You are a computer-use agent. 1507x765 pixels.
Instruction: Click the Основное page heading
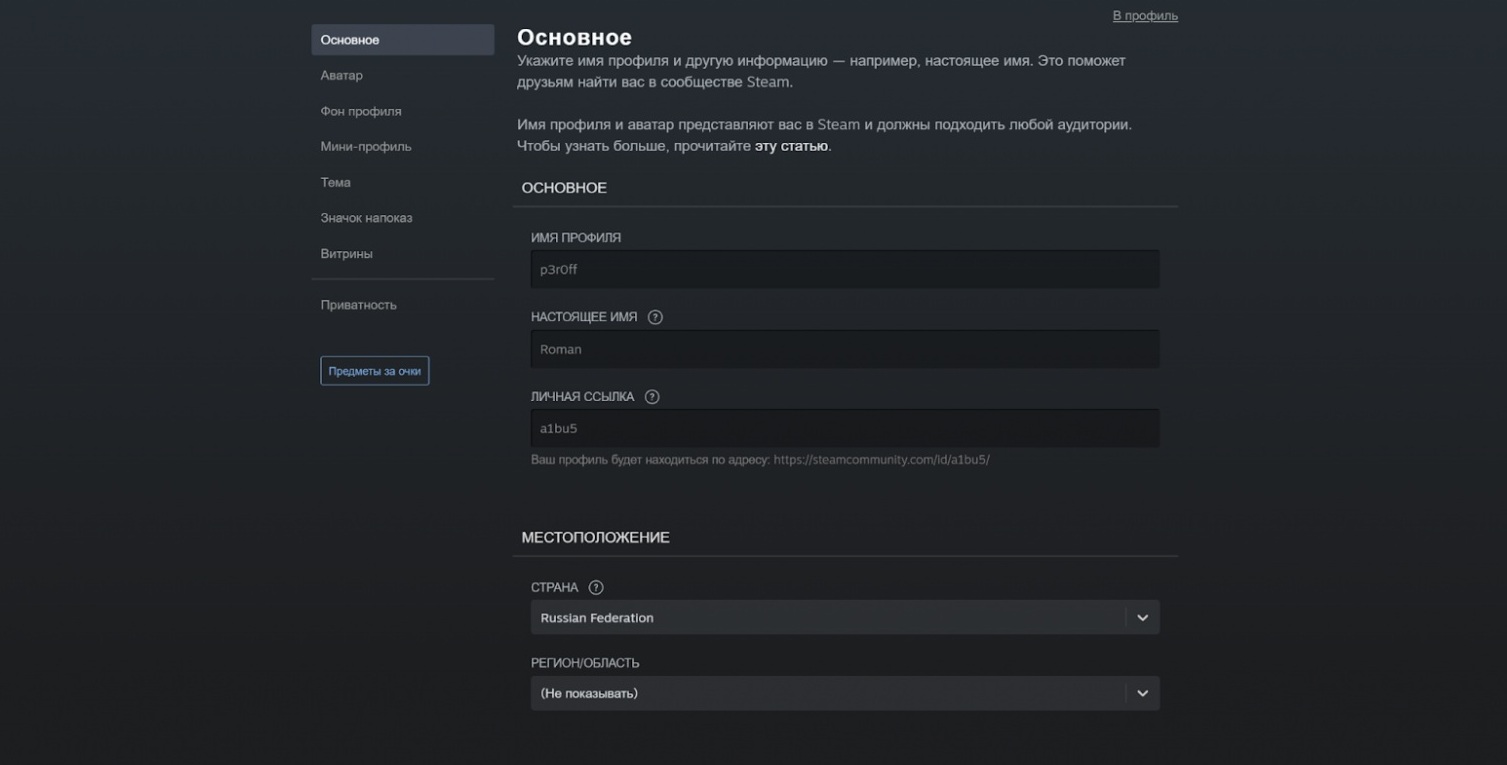click(574, 38)
